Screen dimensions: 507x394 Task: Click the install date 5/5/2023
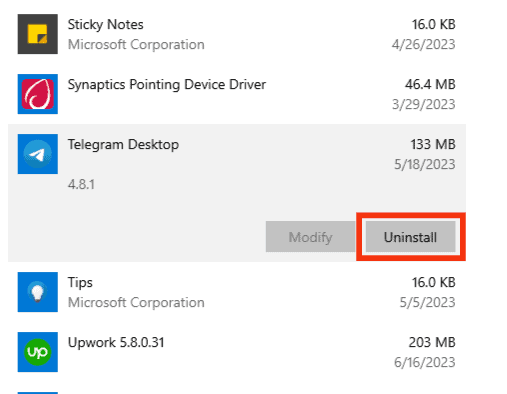(x=428, y=302)
